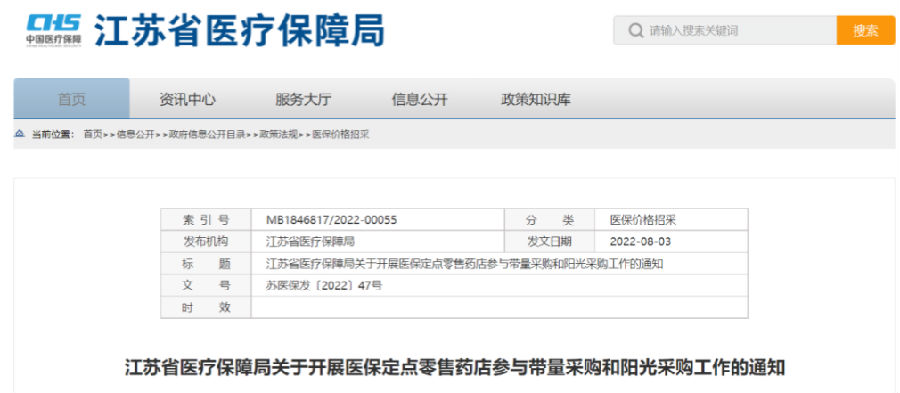The image size is (900, 393).
Task: Go to 首页 in the breadcrumb
Action: coord(92,134)
